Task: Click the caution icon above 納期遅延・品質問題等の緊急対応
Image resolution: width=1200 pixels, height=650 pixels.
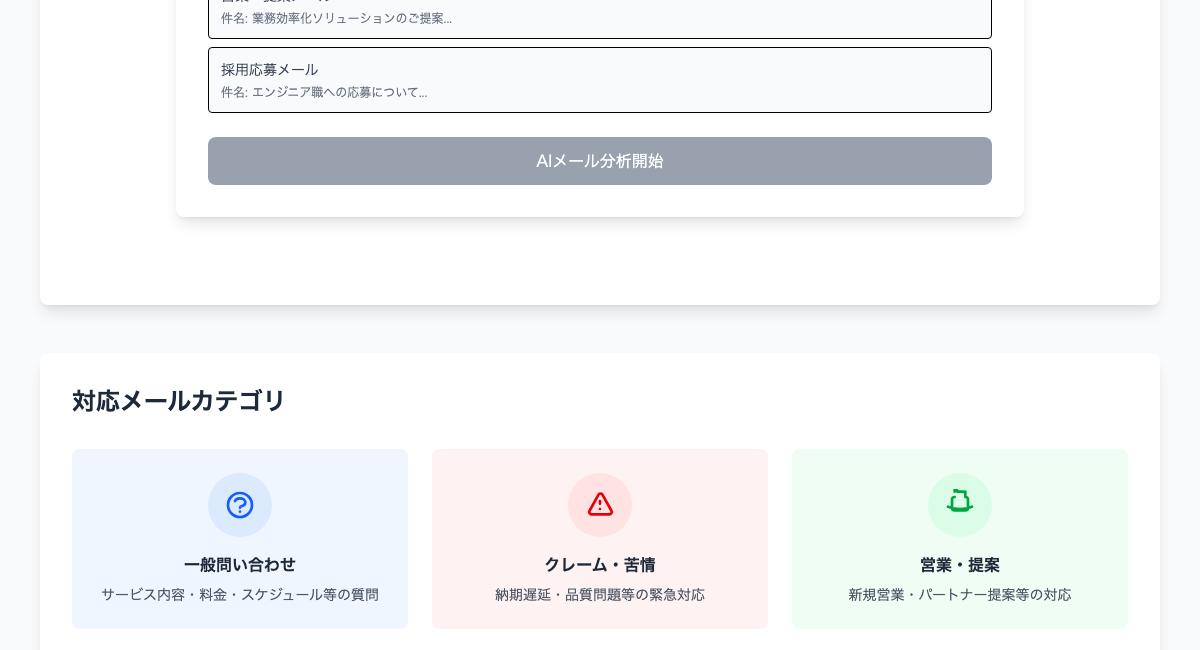Action: point(600,505)
